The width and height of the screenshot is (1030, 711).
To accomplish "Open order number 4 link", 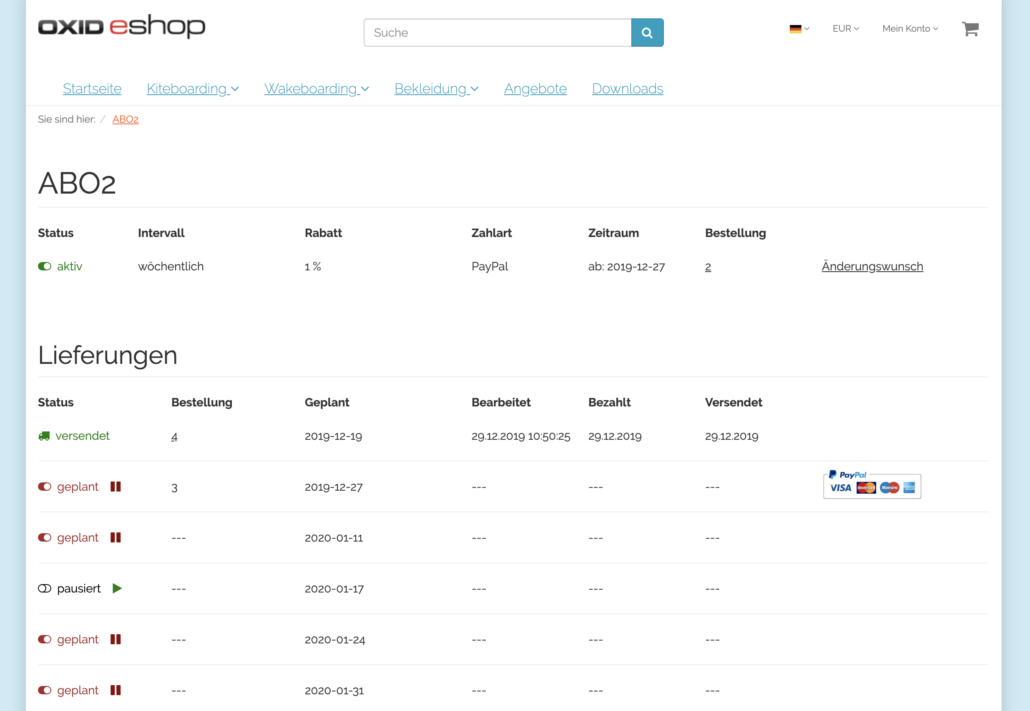I will tap(174, 437).
